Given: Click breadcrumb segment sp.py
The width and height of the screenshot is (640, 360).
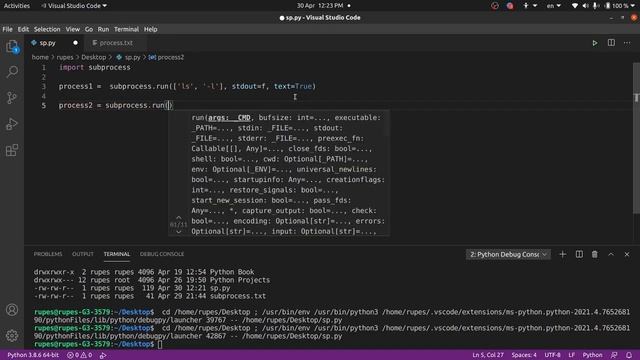Looking at the screenshot, I should pyautogui.click(x=132, y=58).
